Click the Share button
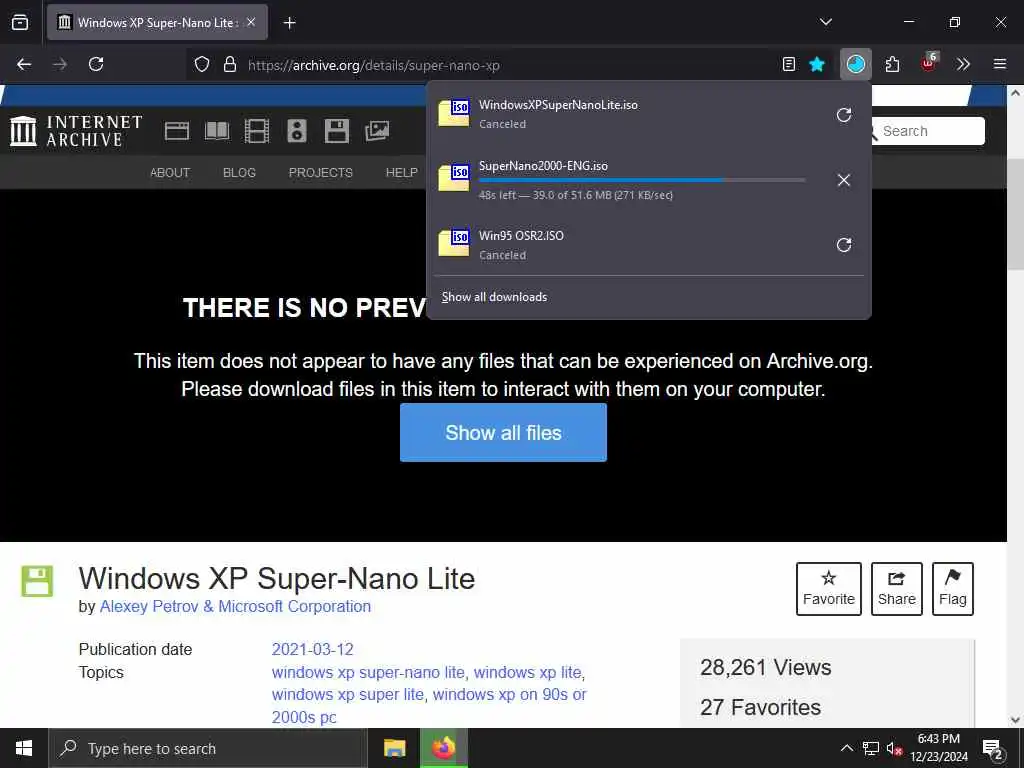The height and width of the screenshot is (768, 1024). (897, 588)
